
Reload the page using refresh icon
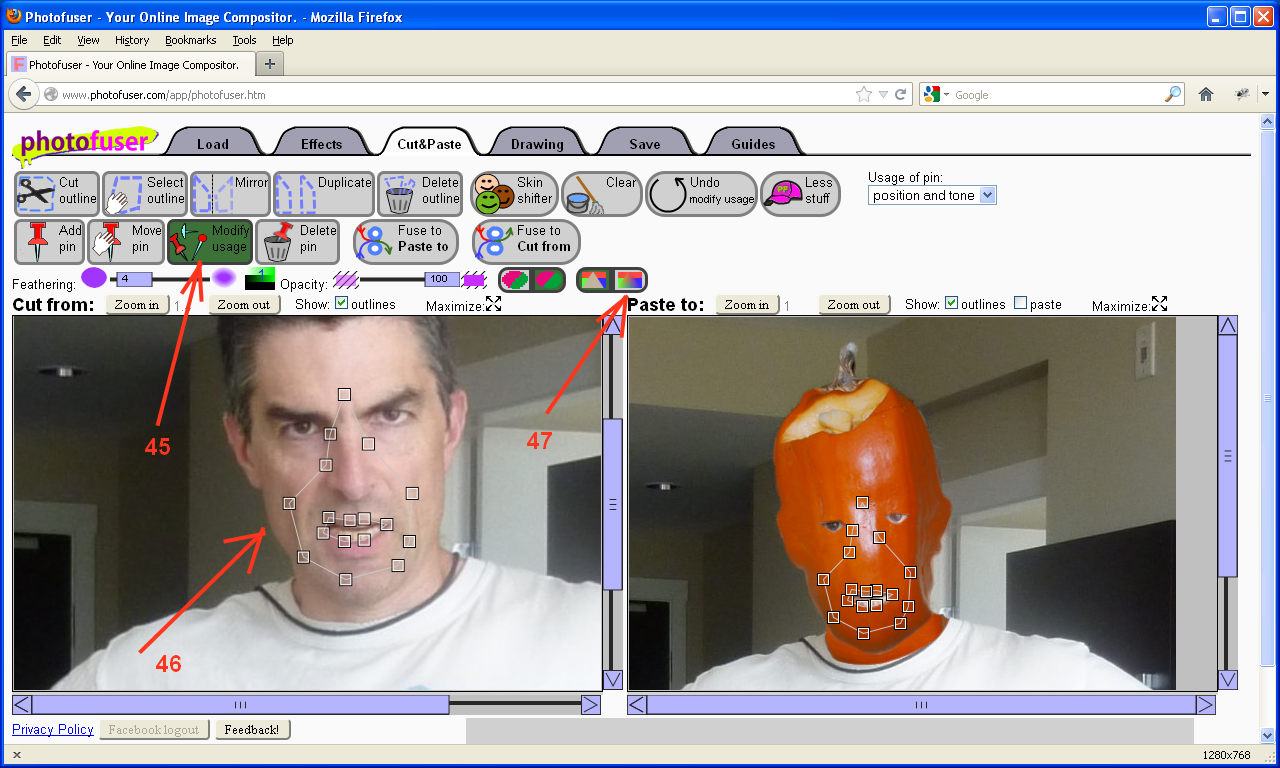(900, 94)
